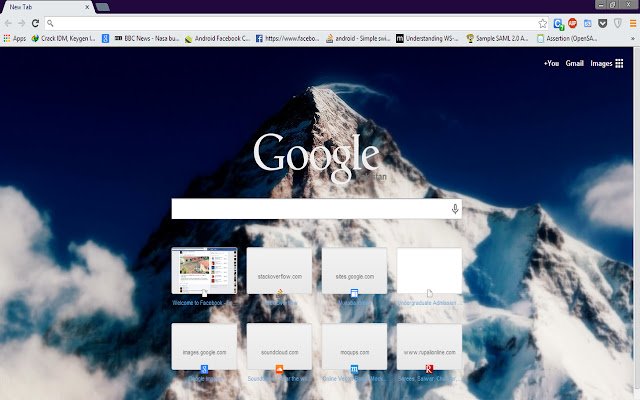
Task: Open the shield extension icon
Action: tap(618, 23)
